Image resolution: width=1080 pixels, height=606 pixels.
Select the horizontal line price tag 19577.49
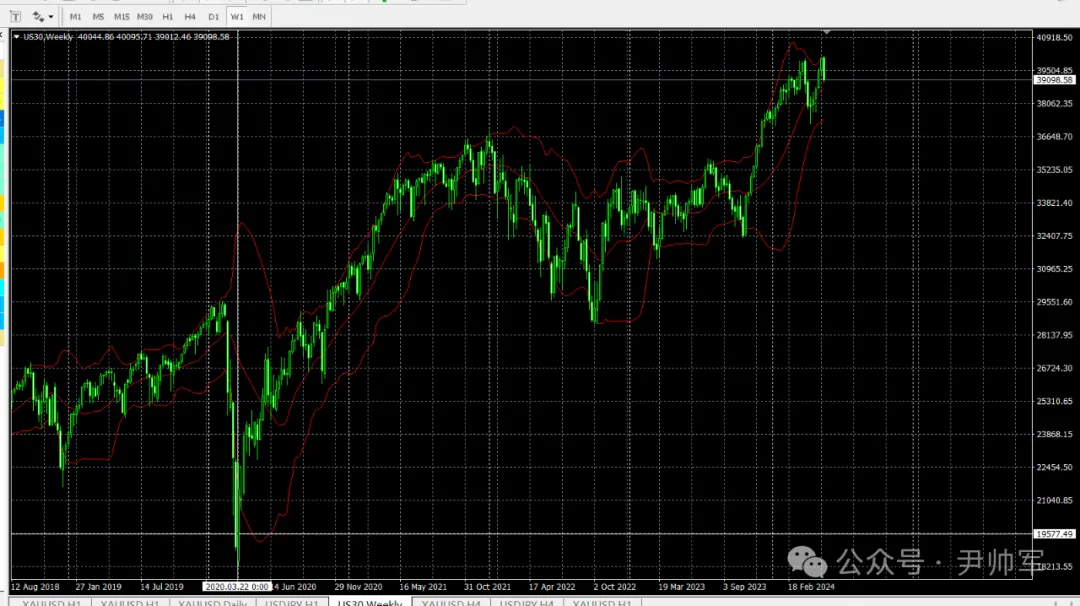click(1054, 534)
